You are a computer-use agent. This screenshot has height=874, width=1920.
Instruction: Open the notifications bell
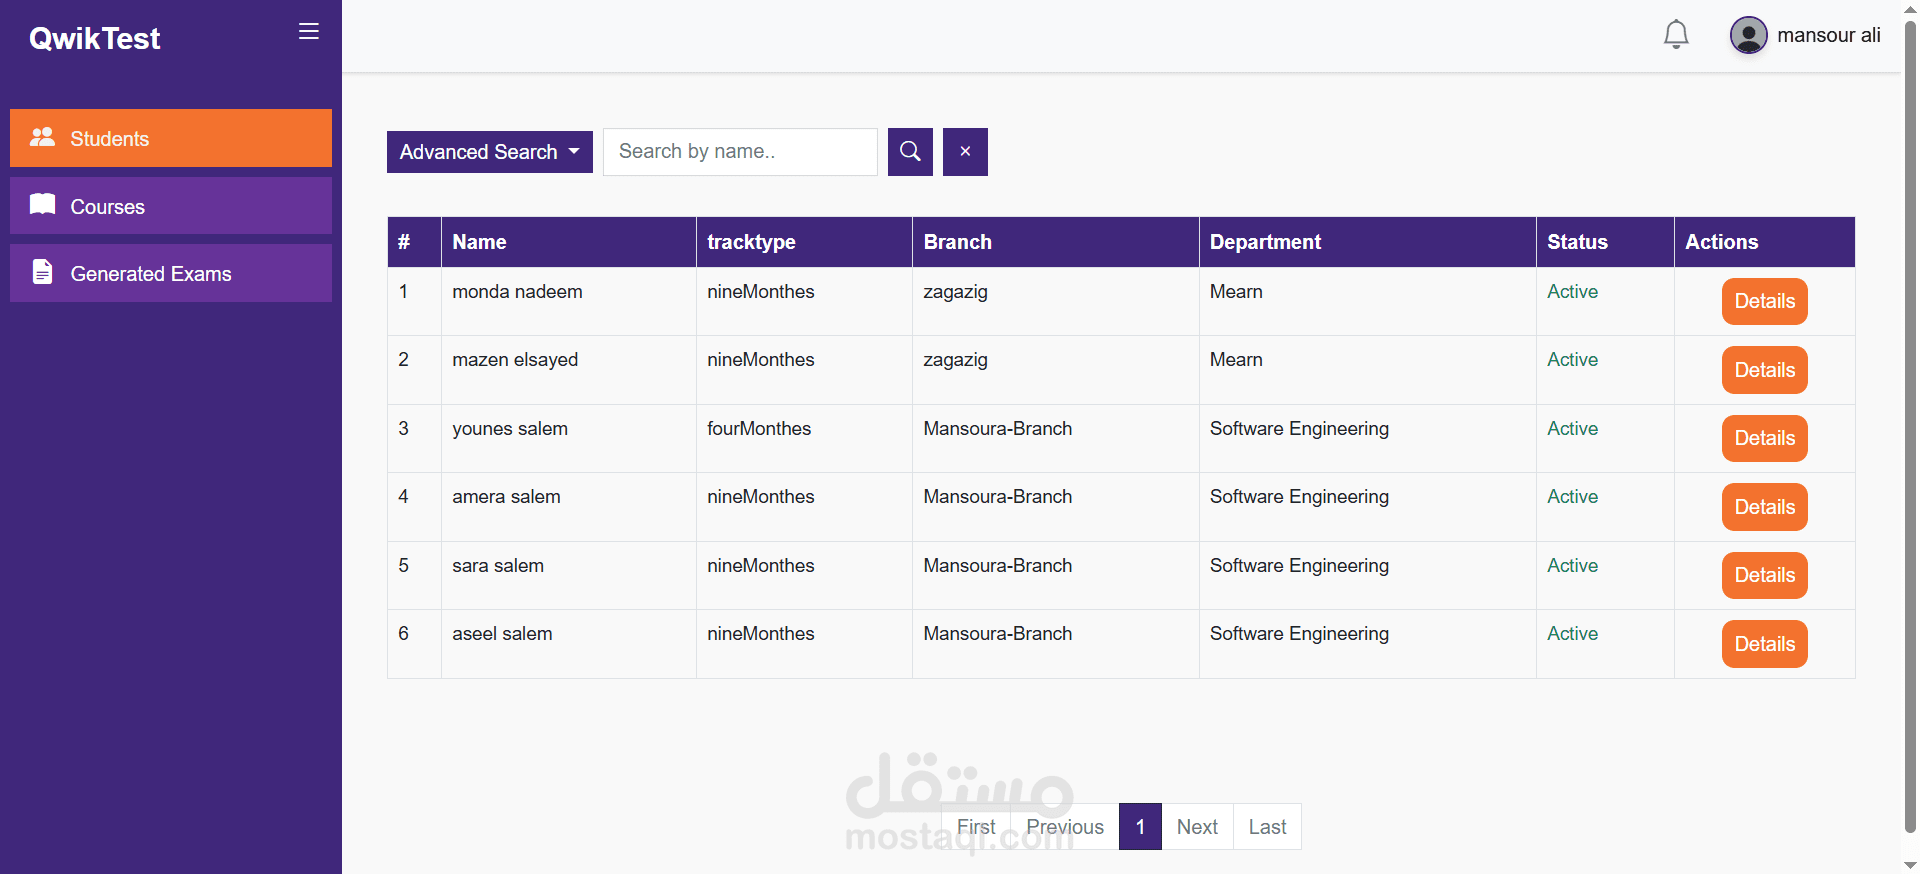coord(1676,35)
